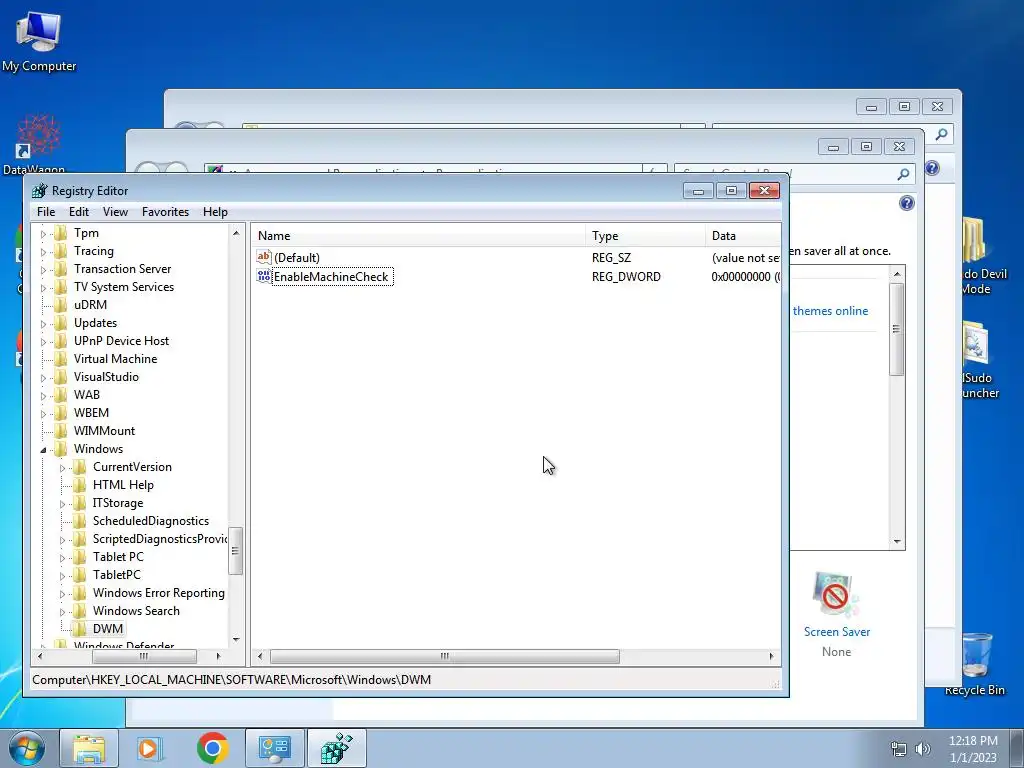
Task: Select the Windows Error Reporting key
Action: pos(159,592)
